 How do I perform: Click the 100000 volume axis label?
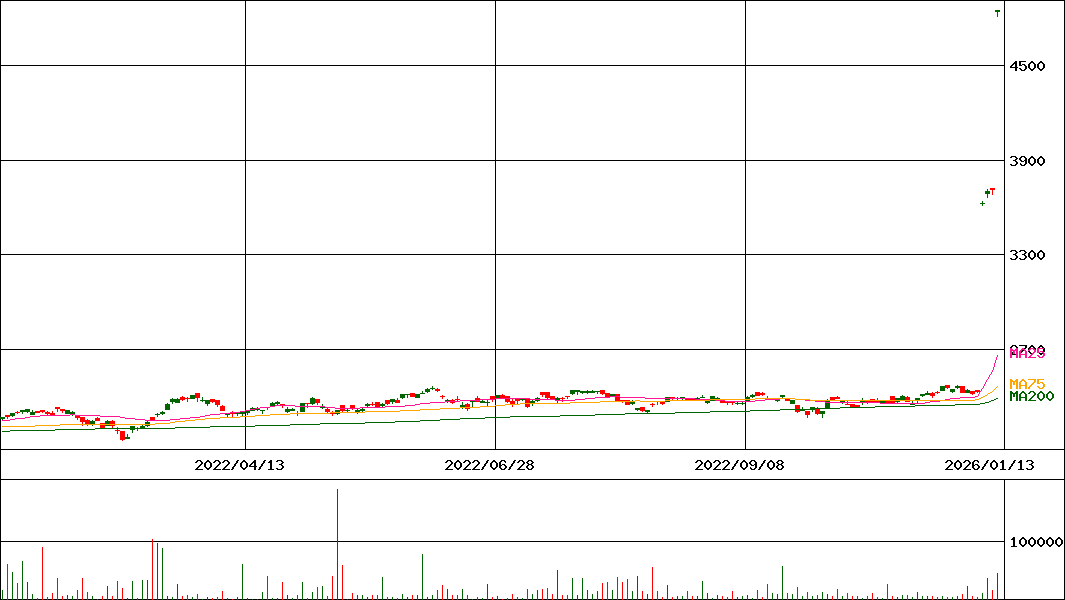1035,542
